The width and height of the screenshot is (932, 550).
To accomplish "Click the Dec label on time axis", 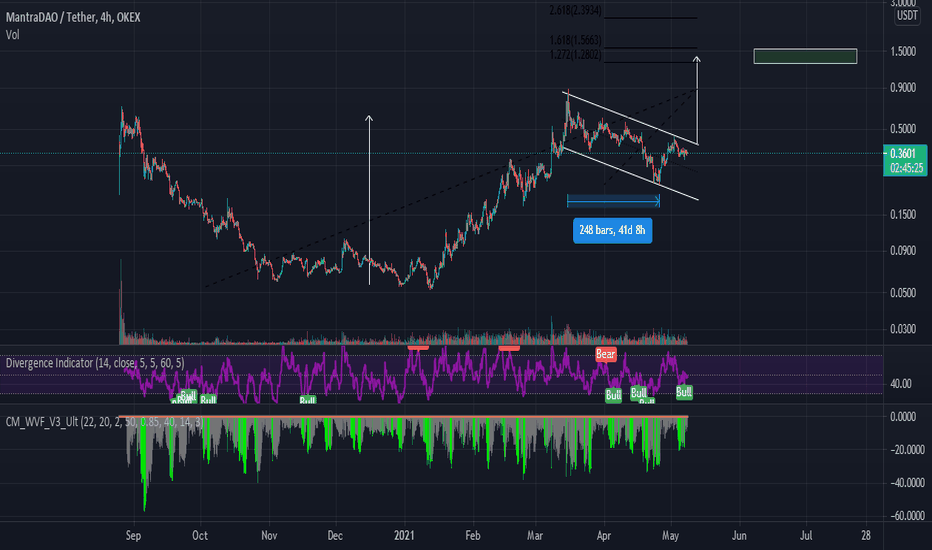I will pyautogui.click(x=335, y=536).
